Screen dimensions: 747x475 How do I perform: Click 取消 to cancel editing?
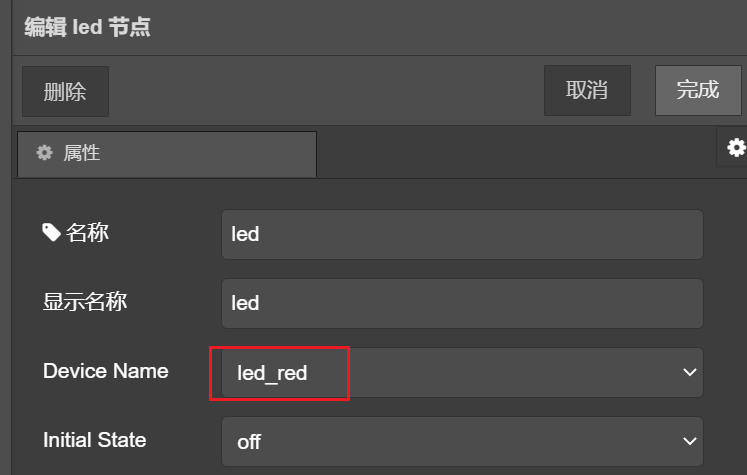(587, 90)
